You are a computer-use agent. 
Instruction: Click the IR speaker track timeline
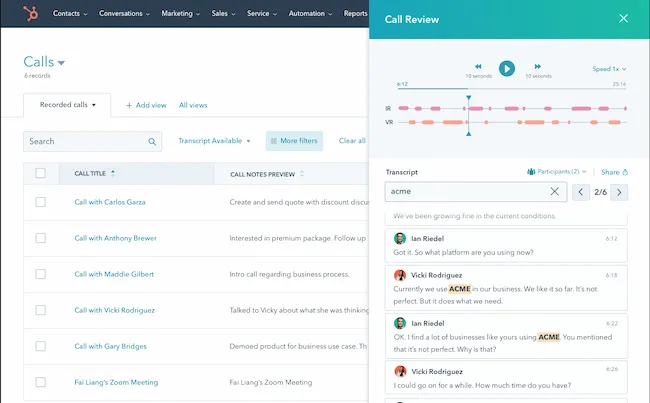pyautogui.click(x=512, y=109)
